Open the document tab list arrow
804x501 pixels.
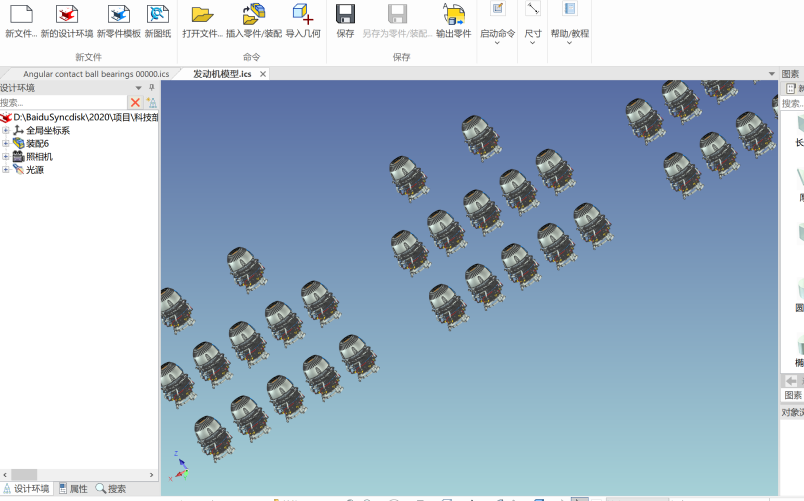tap(771, 74)
